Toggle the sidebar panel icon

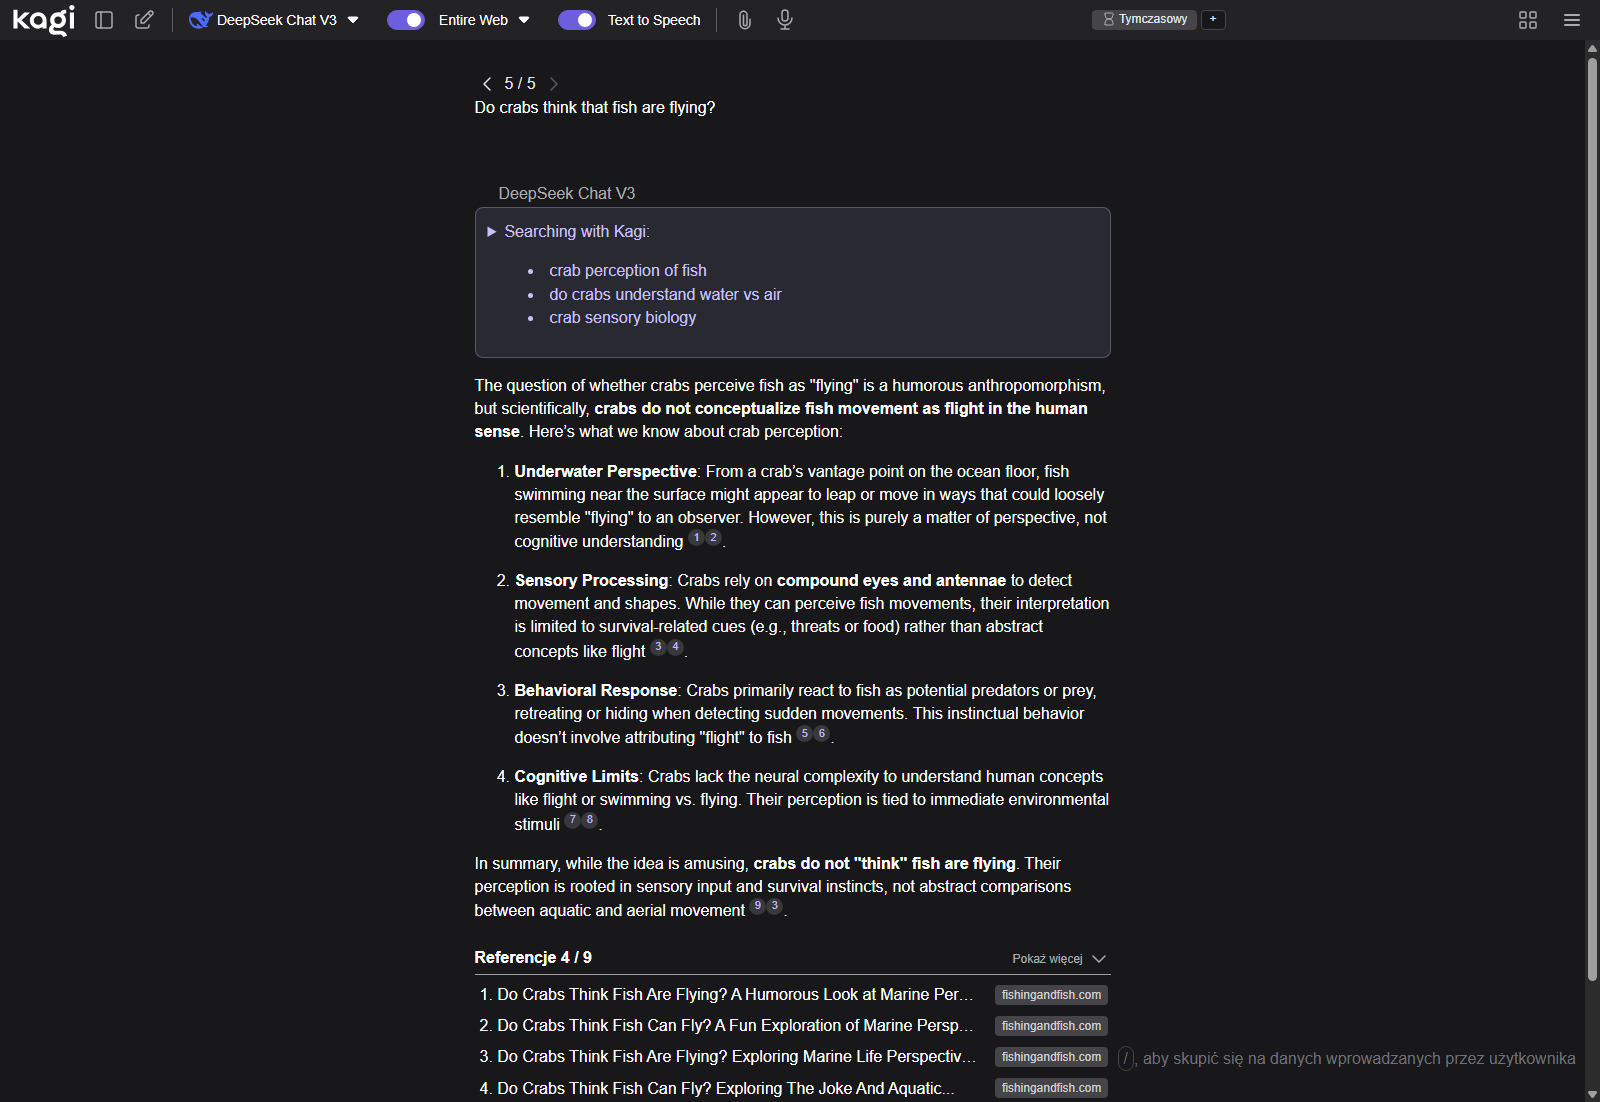click(x=104, y=20)
